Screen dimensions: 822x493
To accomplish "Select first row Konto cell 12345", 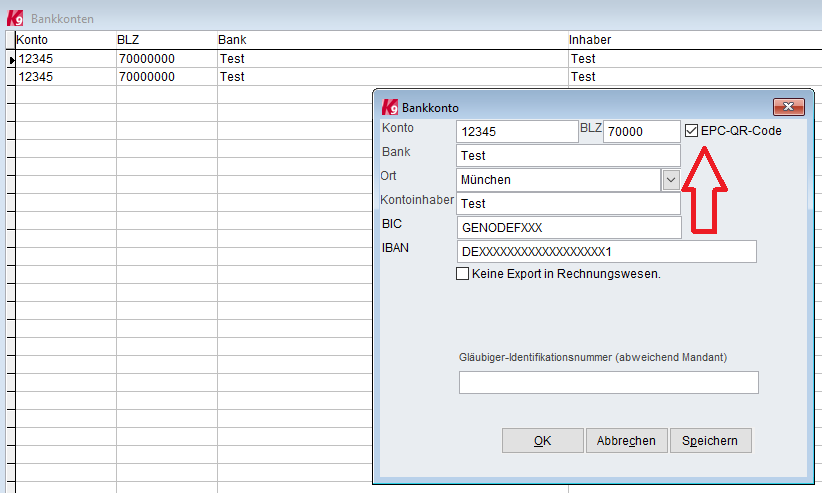I will [x=66, y=59].
